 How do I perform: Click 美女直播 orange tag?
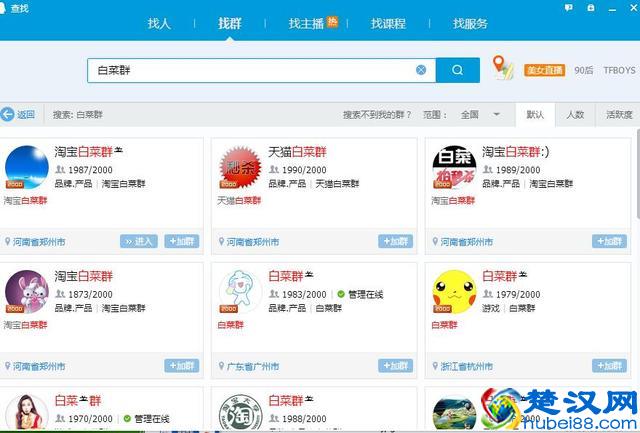click(x=544, y=70)
